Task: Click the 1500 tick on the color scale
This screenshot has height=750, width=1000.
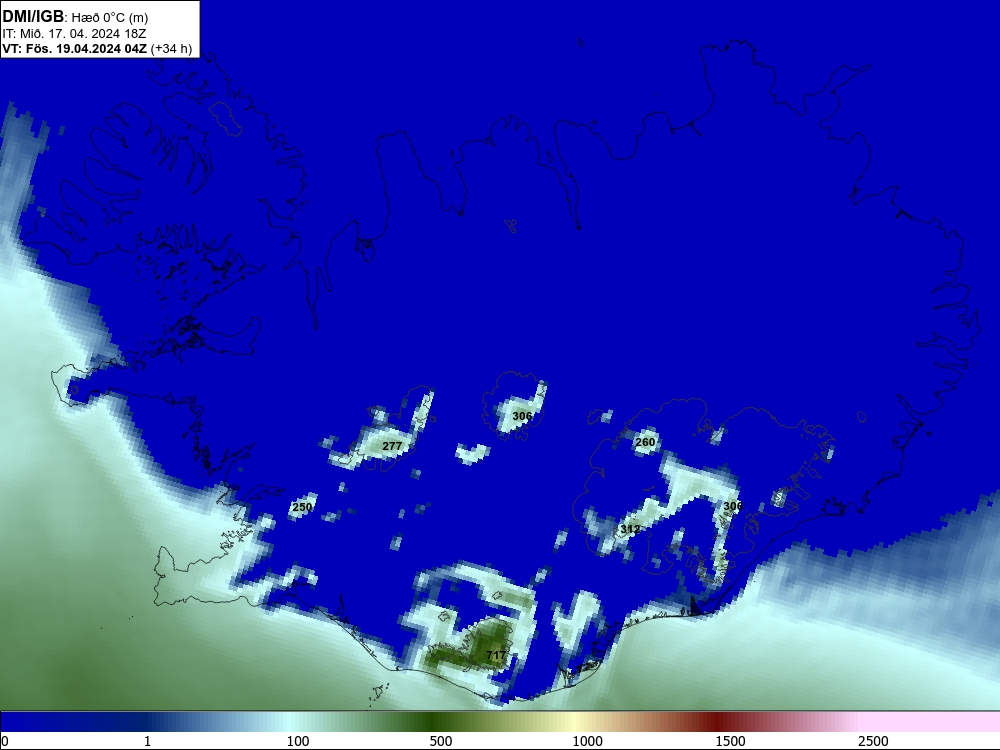Action: [x=730, y=741]
